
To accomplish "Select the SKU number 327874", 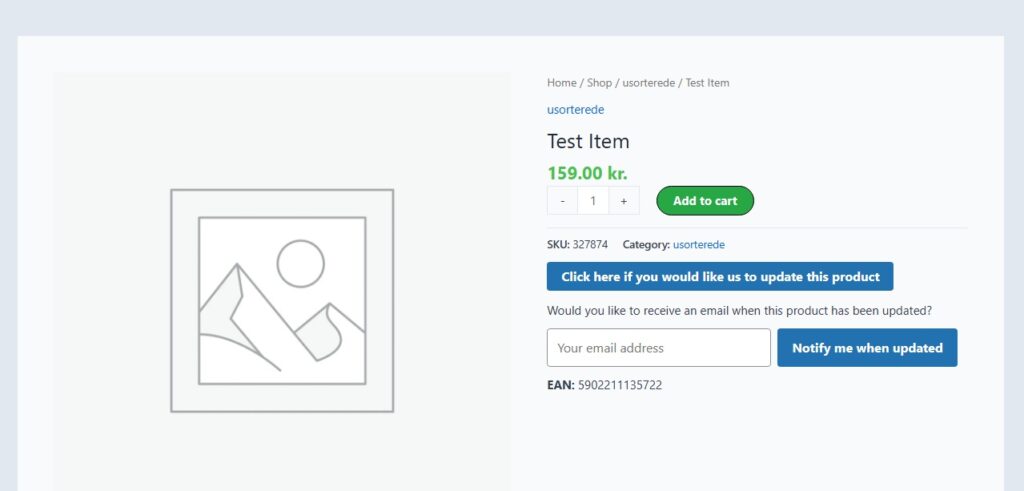I will click(x=590, y=245).
